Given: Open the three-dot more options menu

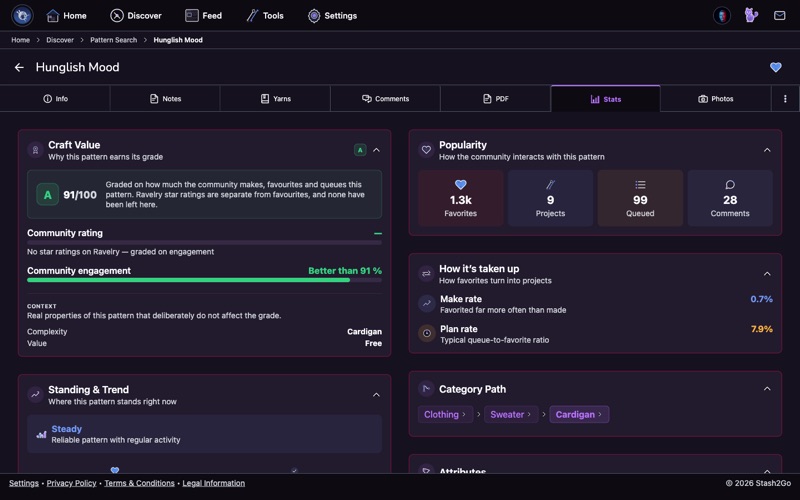Looking at the screenshot, I should coord(785,99).
